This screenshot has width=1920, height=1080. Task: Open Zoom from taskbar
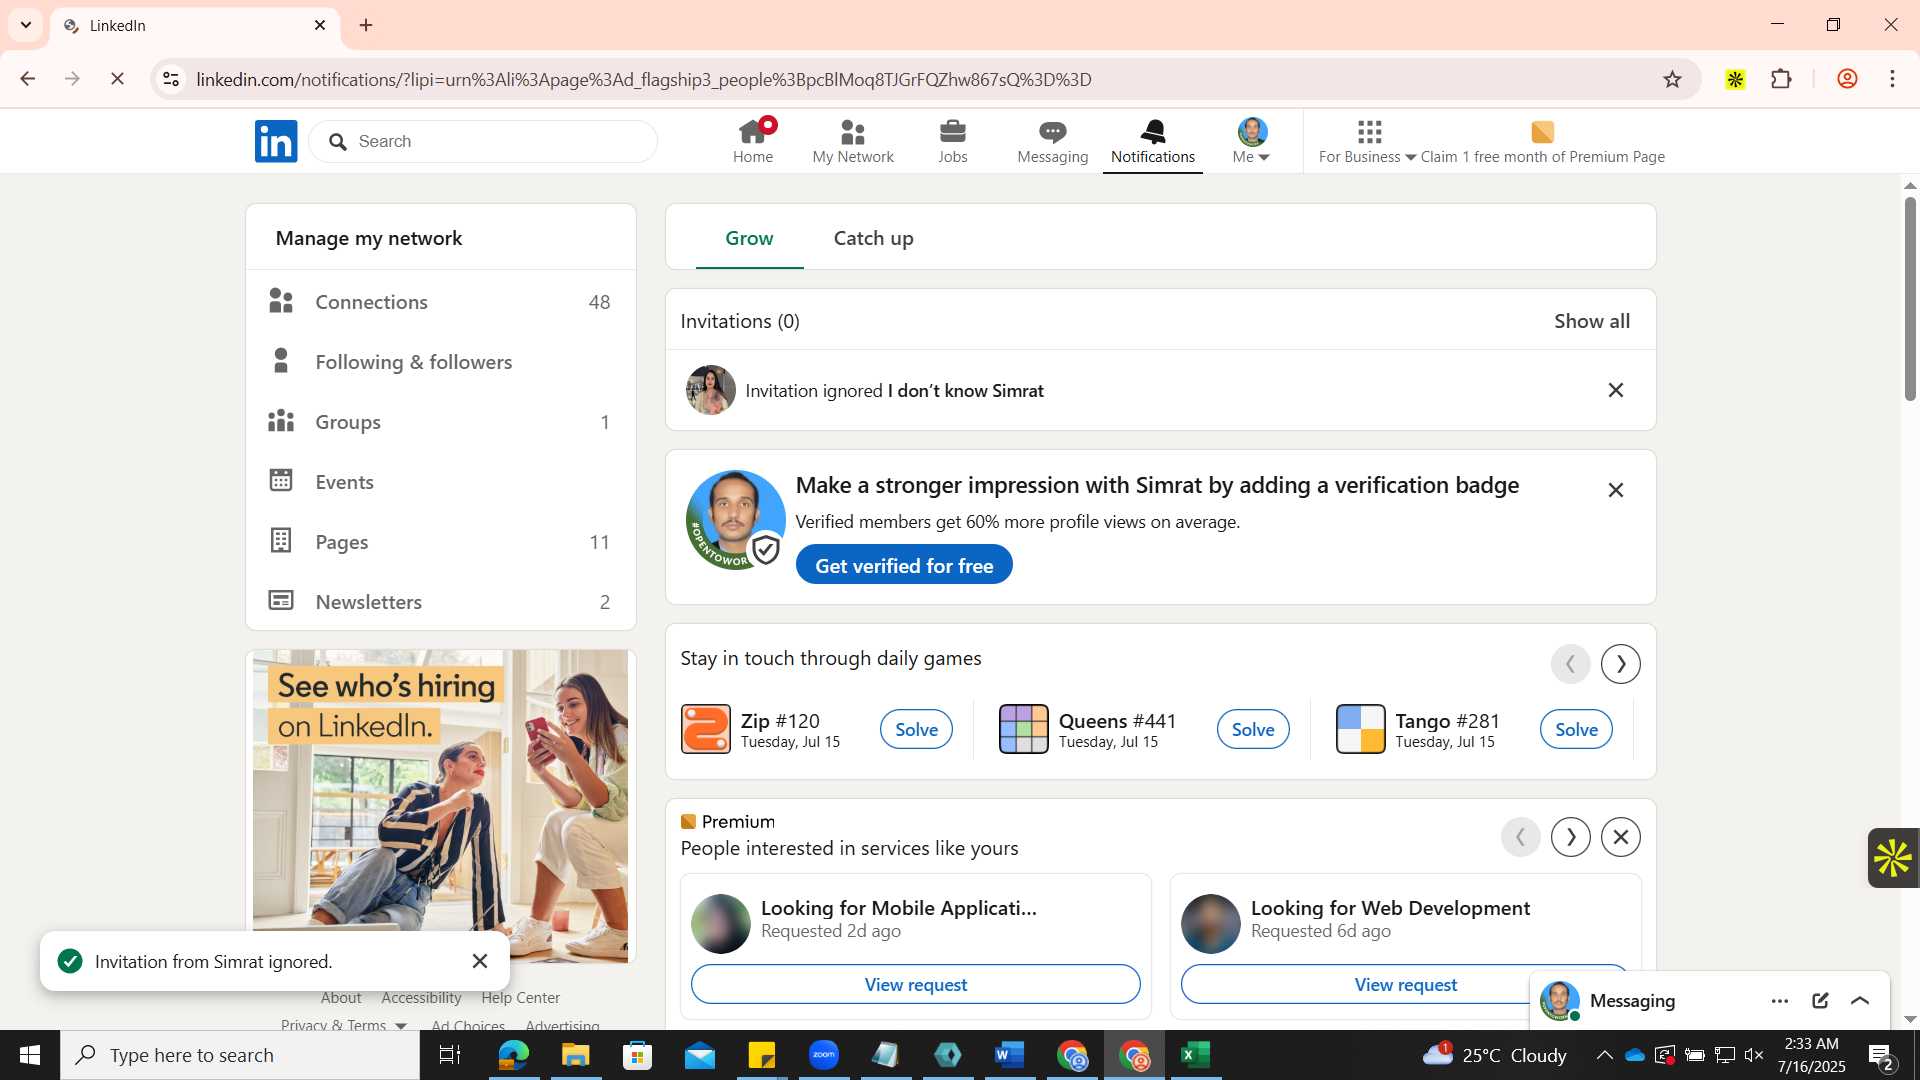click(824, 1055)
